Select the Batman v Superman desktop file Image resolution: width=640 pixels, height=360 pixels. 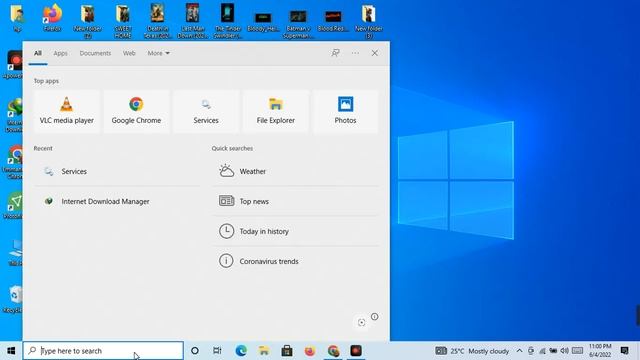tap(298, 24)
